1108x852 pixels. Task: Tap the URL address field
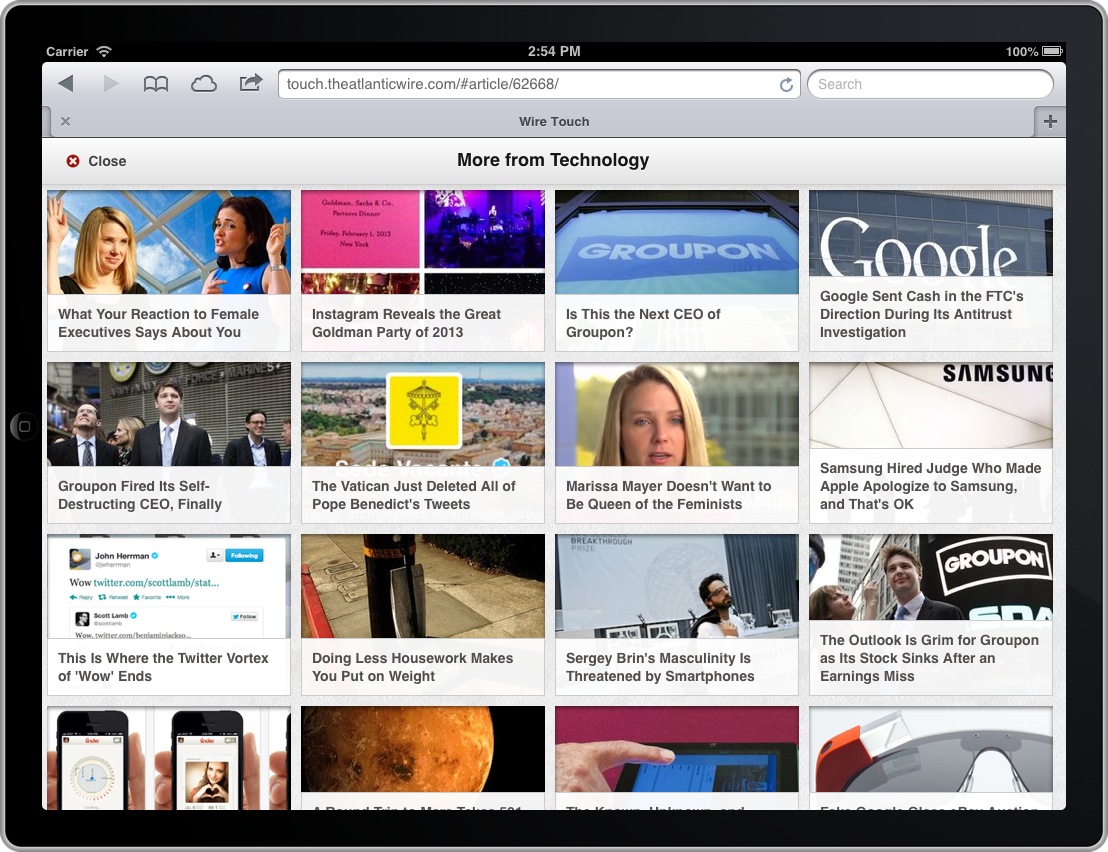538,84
